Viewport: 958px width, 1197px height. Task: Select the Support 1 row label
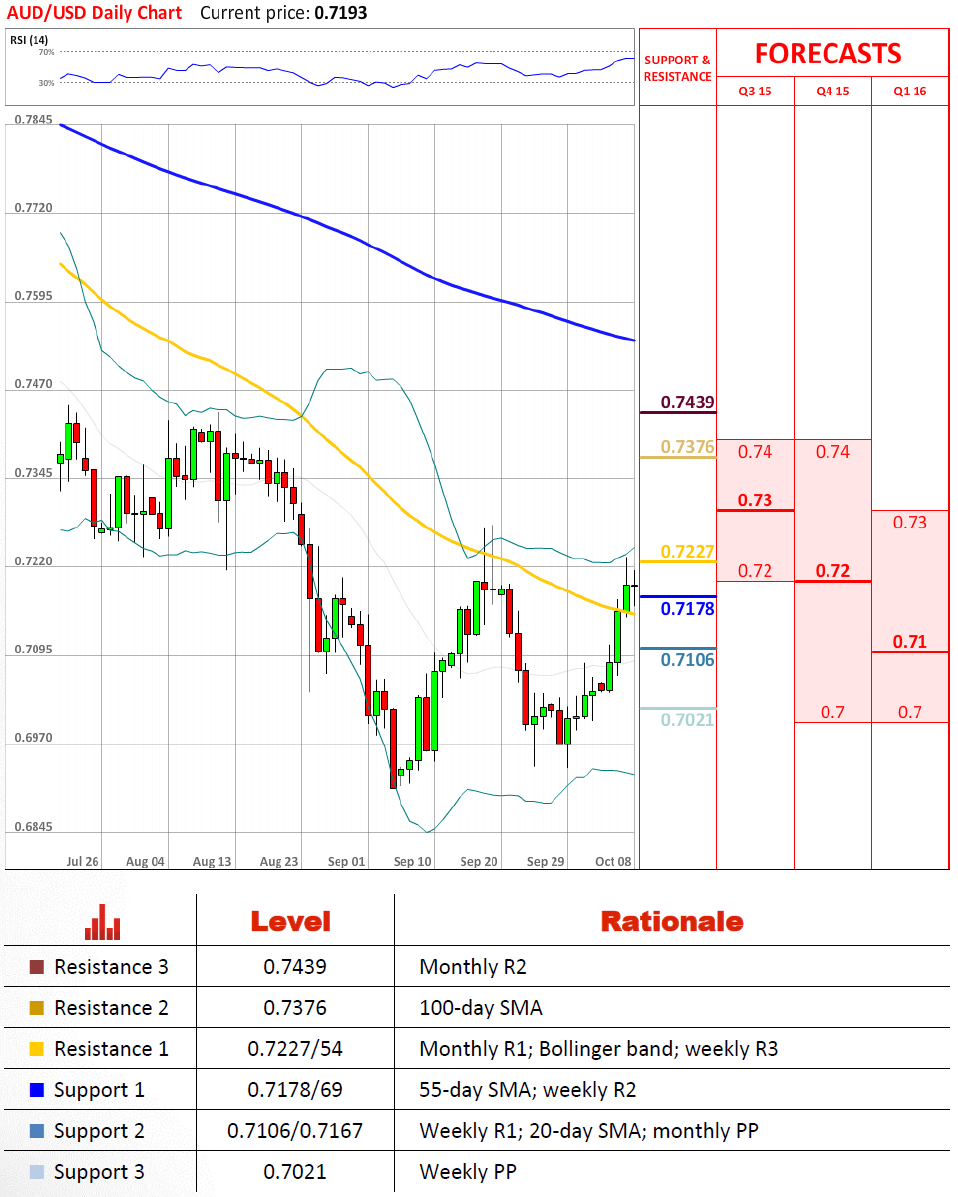(99, 1090)
